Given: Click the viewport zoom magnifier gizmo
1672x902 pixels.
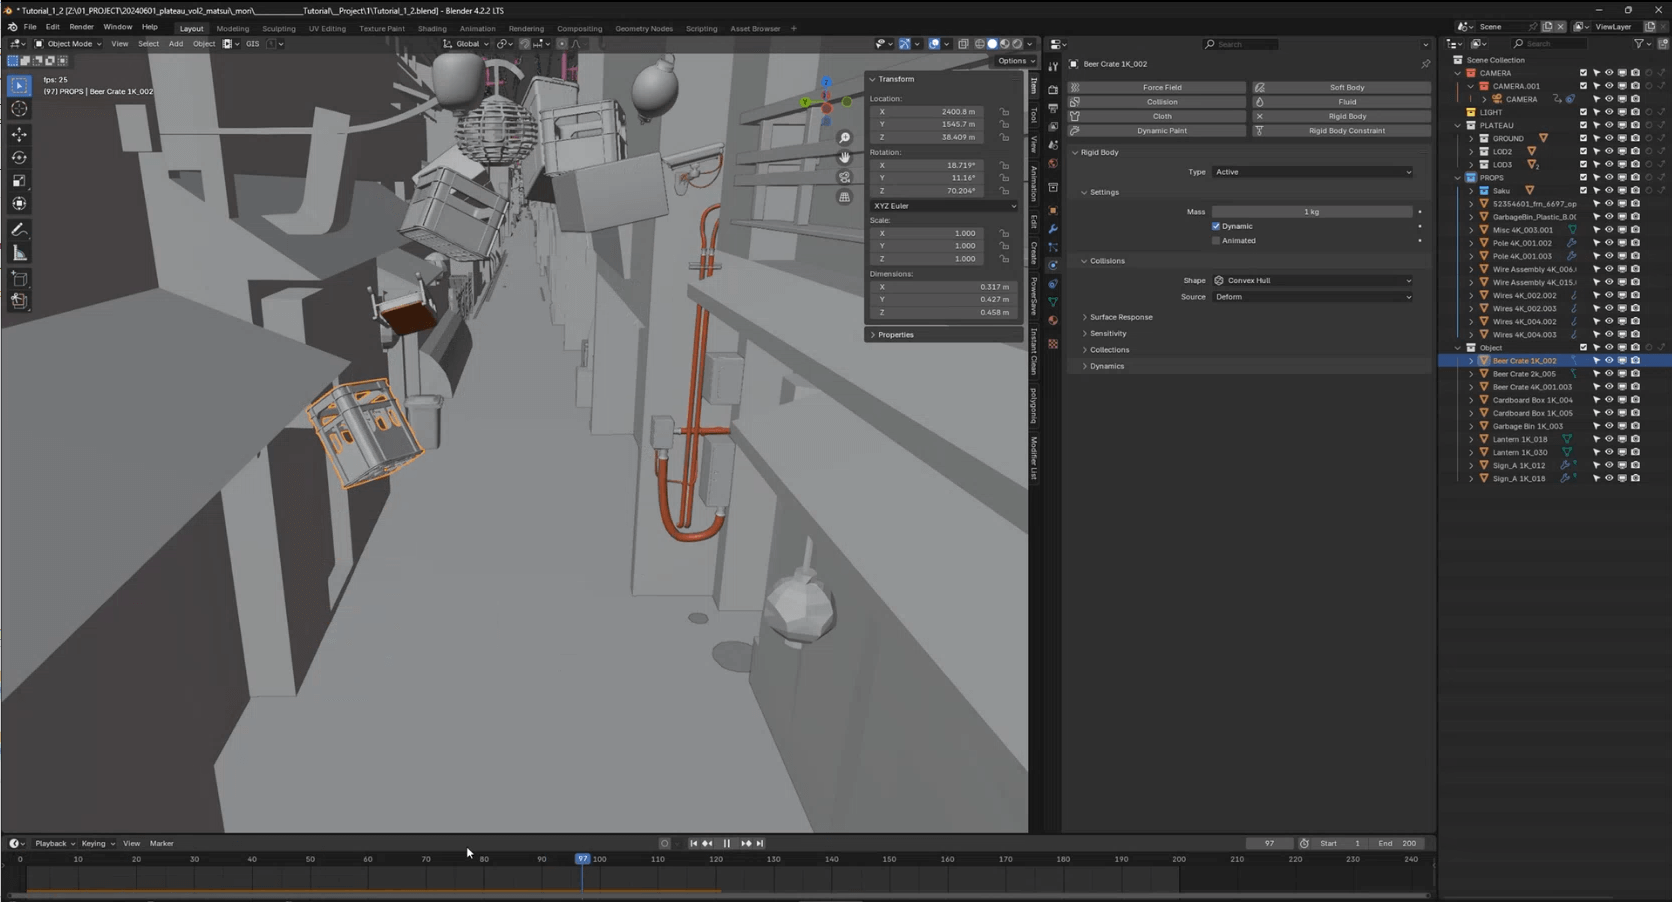Looking at the screenshot, I should click(845, 138).
